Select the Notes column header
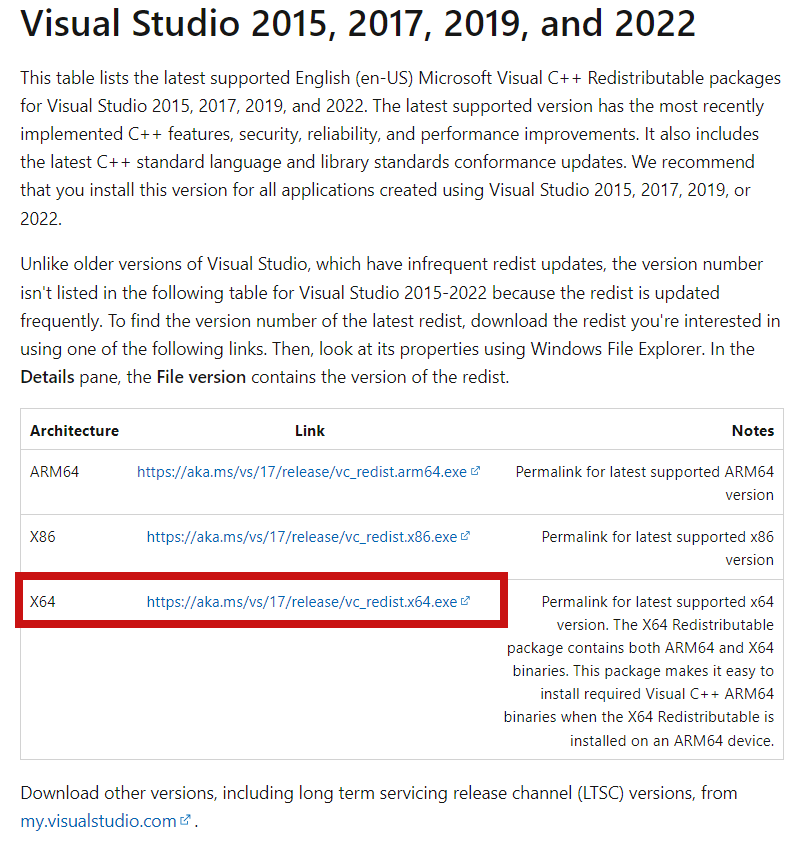Screen dimensions: 806x842 tap(753, 431)
